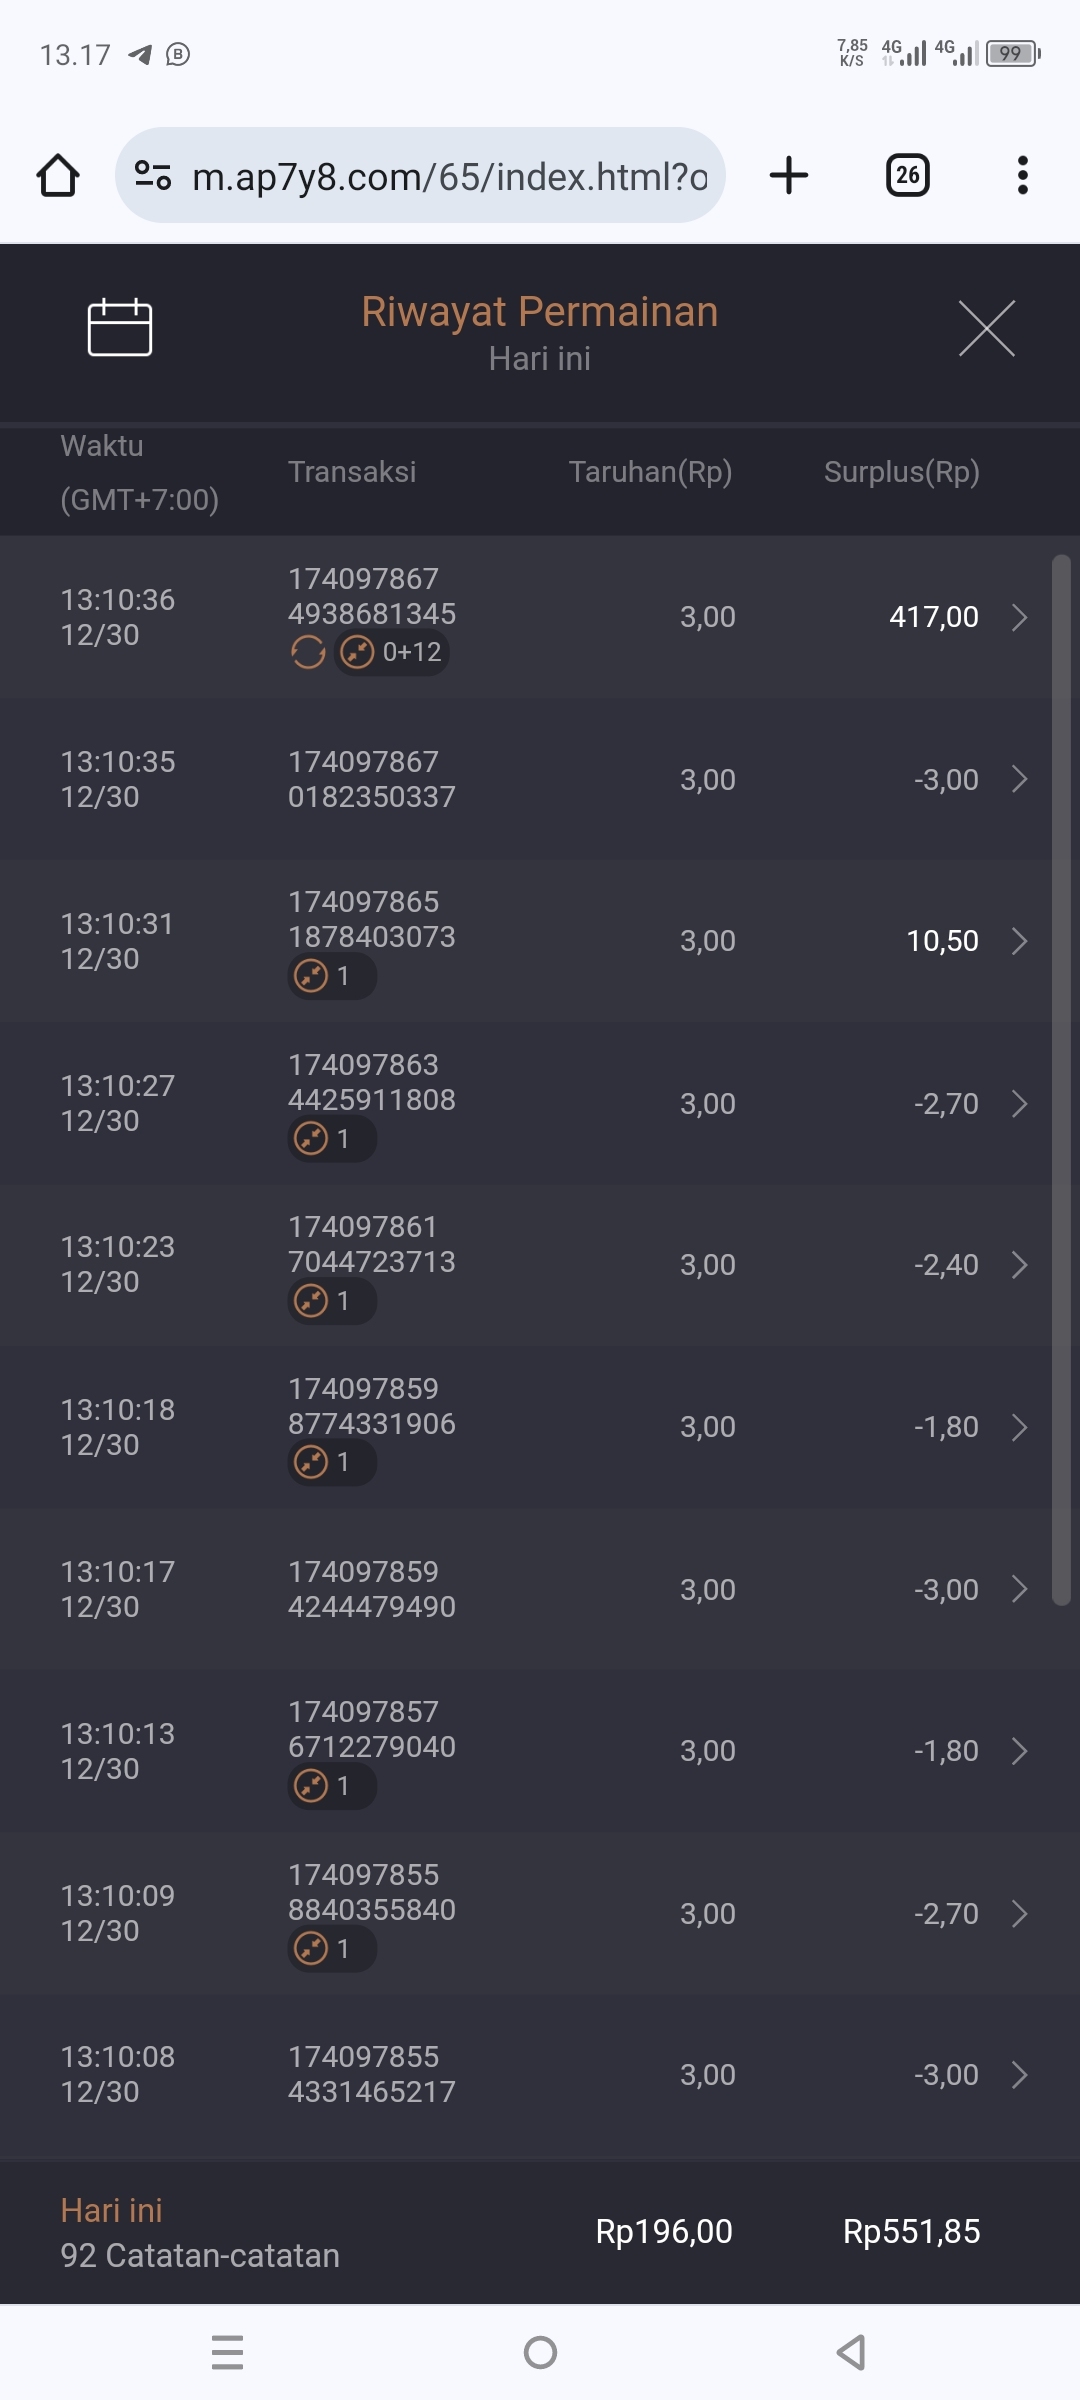Open a new browser tab
Image resolution: width=1080 pixels, height=2400 pixels.
[789, 176]
